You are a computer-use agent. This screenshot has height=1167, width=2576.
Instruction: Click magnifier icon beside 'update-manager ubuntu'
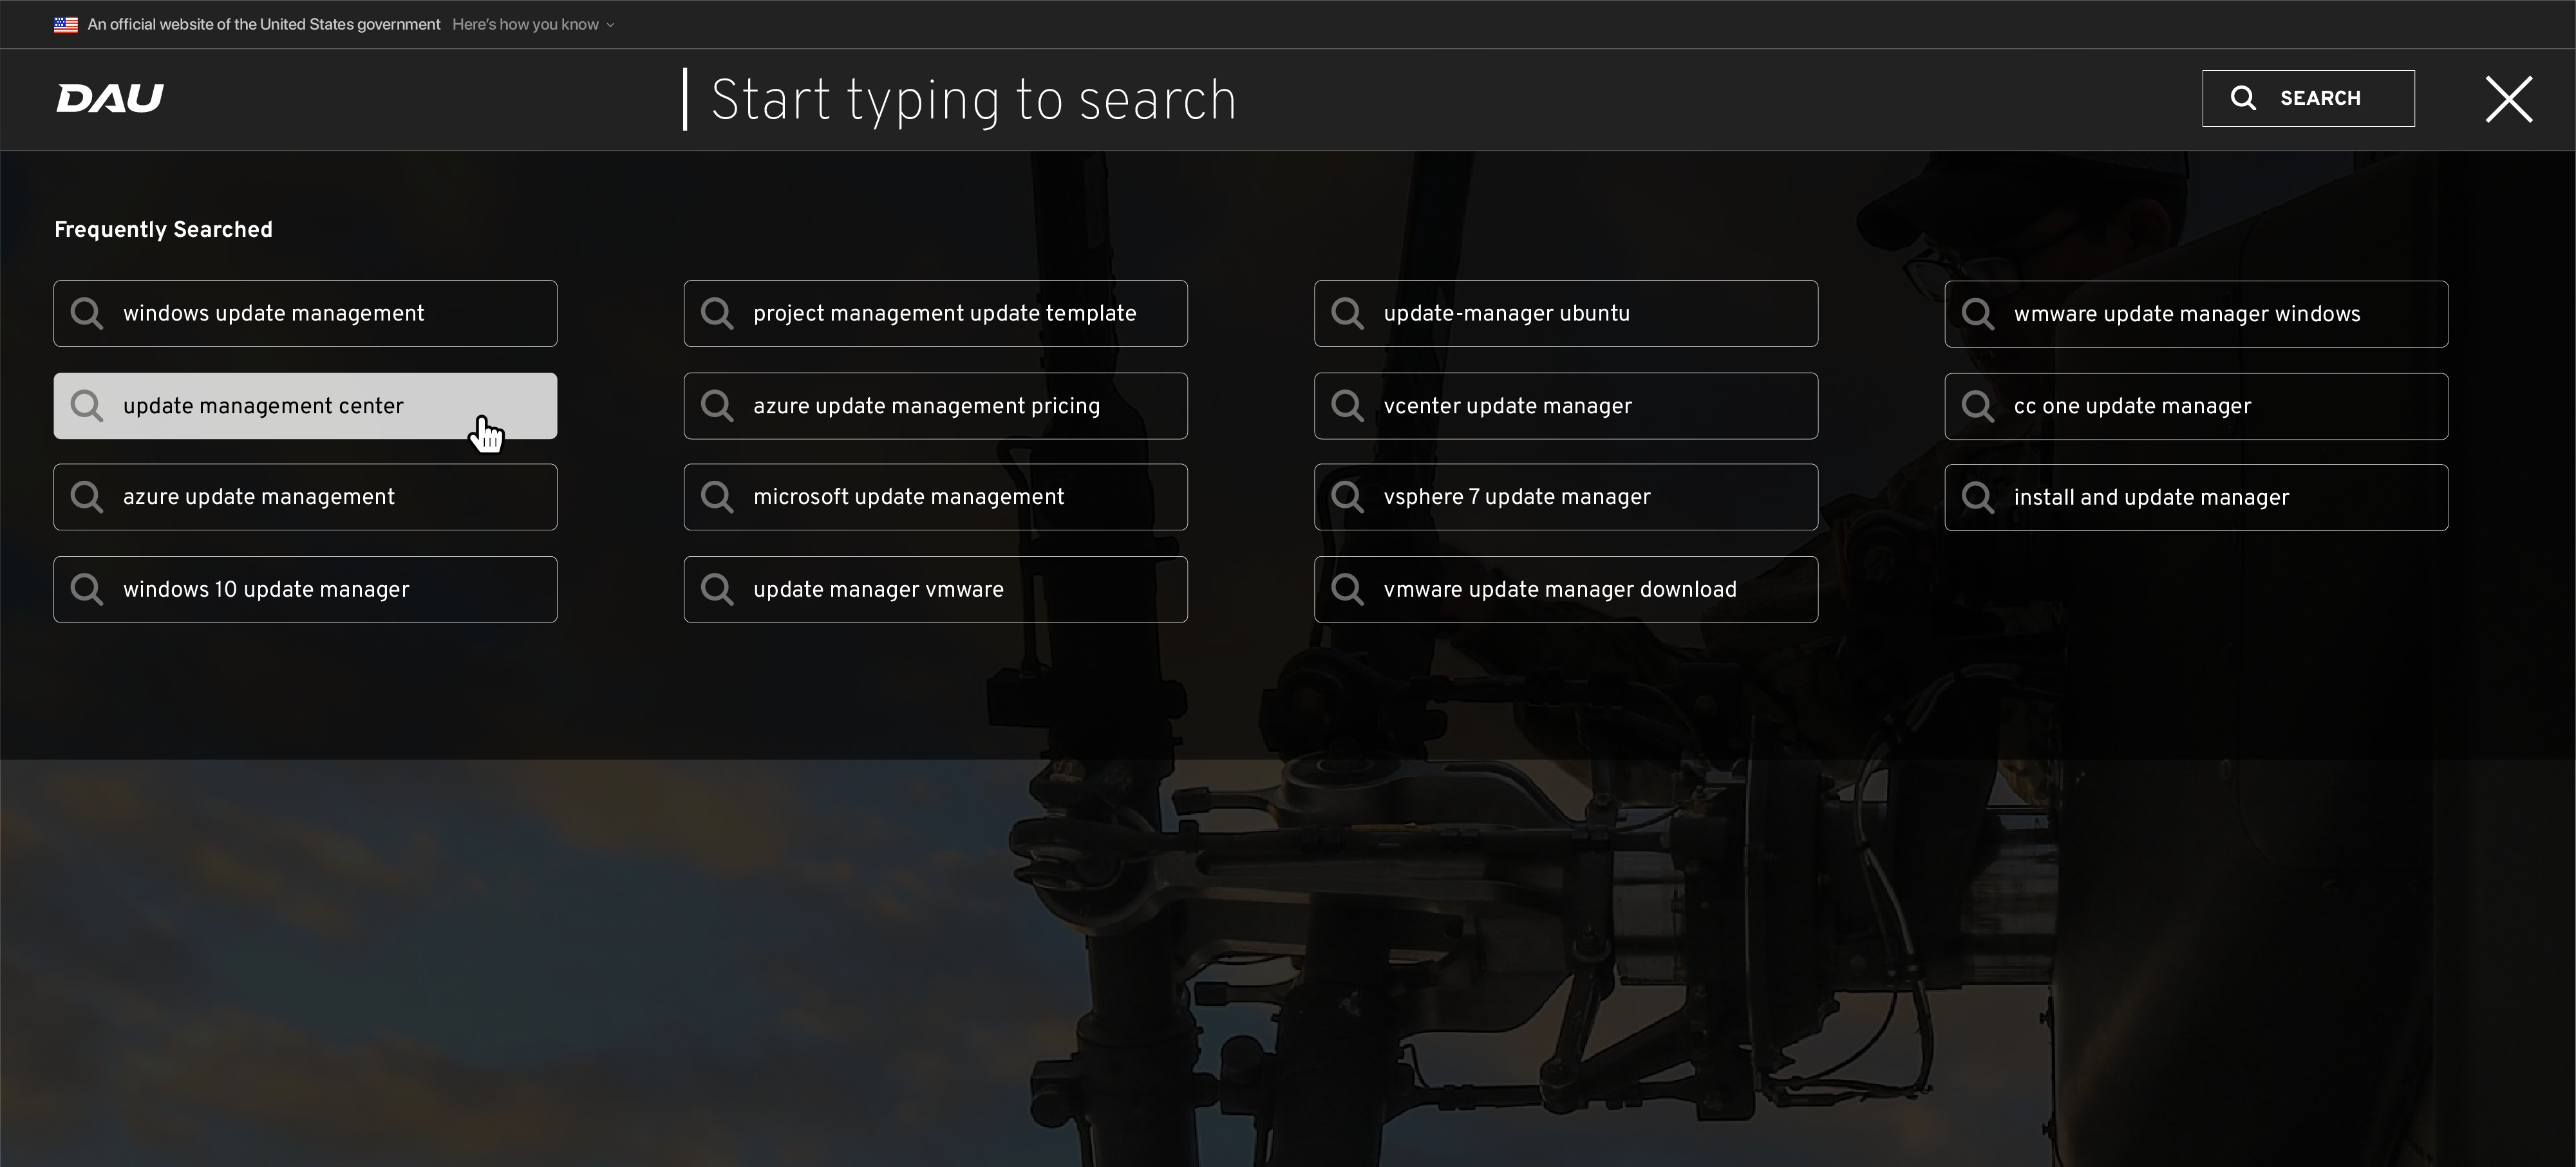tap(1348, 314)
